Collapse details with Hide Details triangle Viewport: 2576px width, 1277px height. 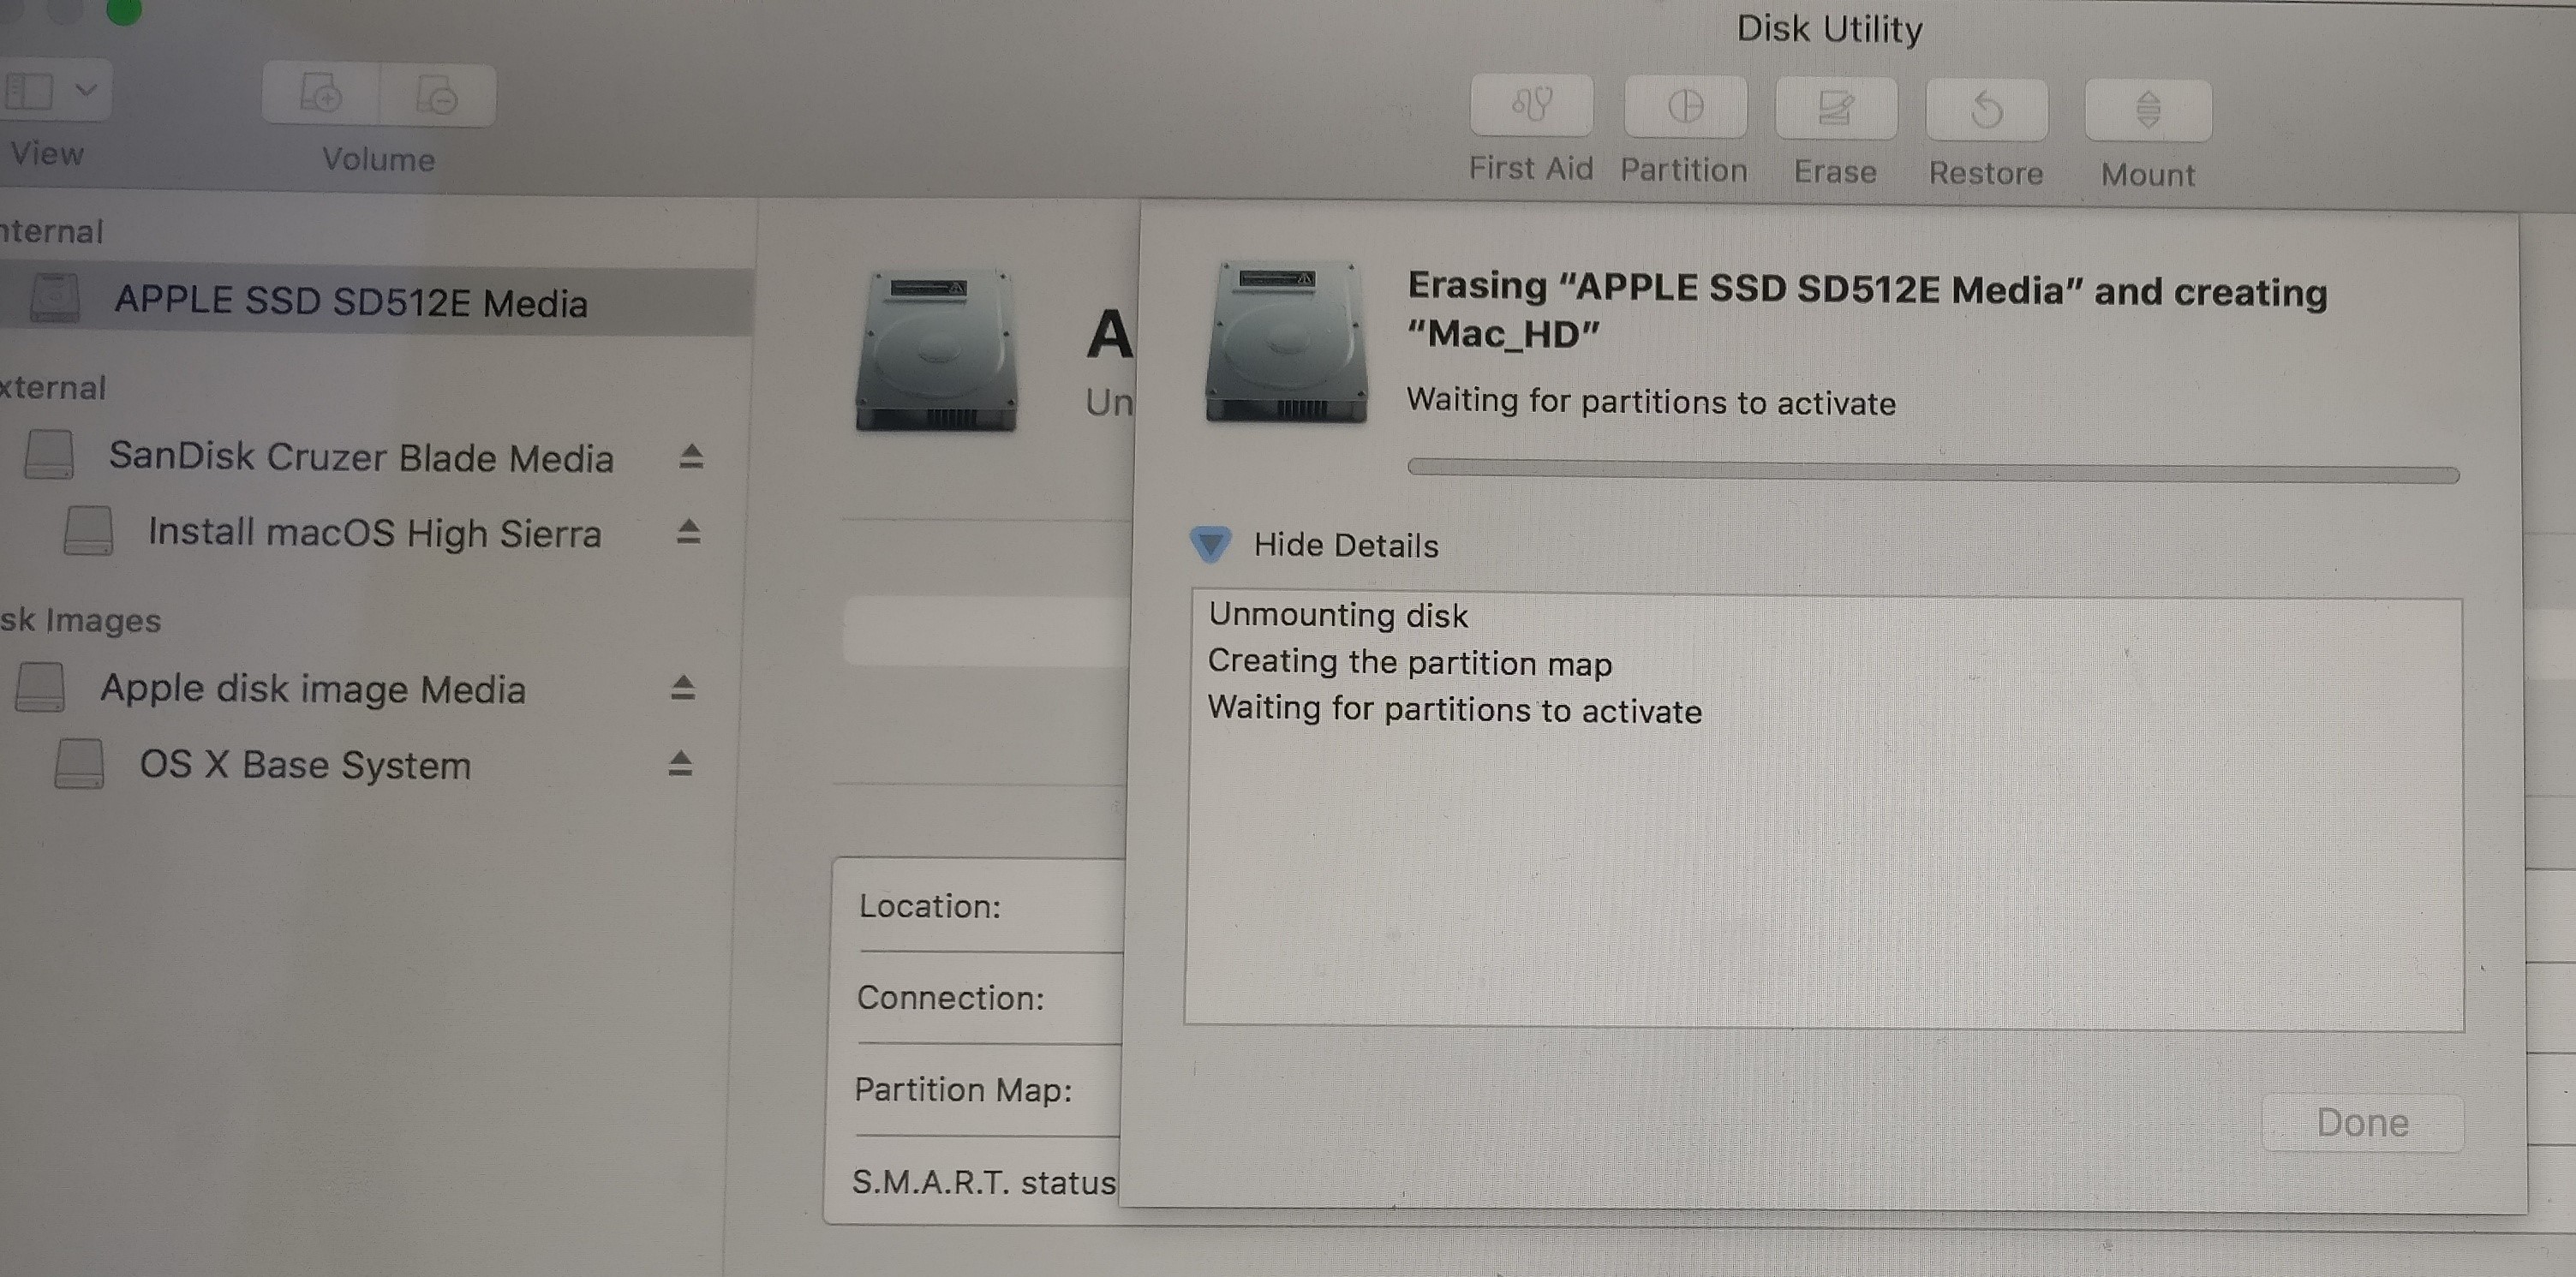[x=1210, y=545]
